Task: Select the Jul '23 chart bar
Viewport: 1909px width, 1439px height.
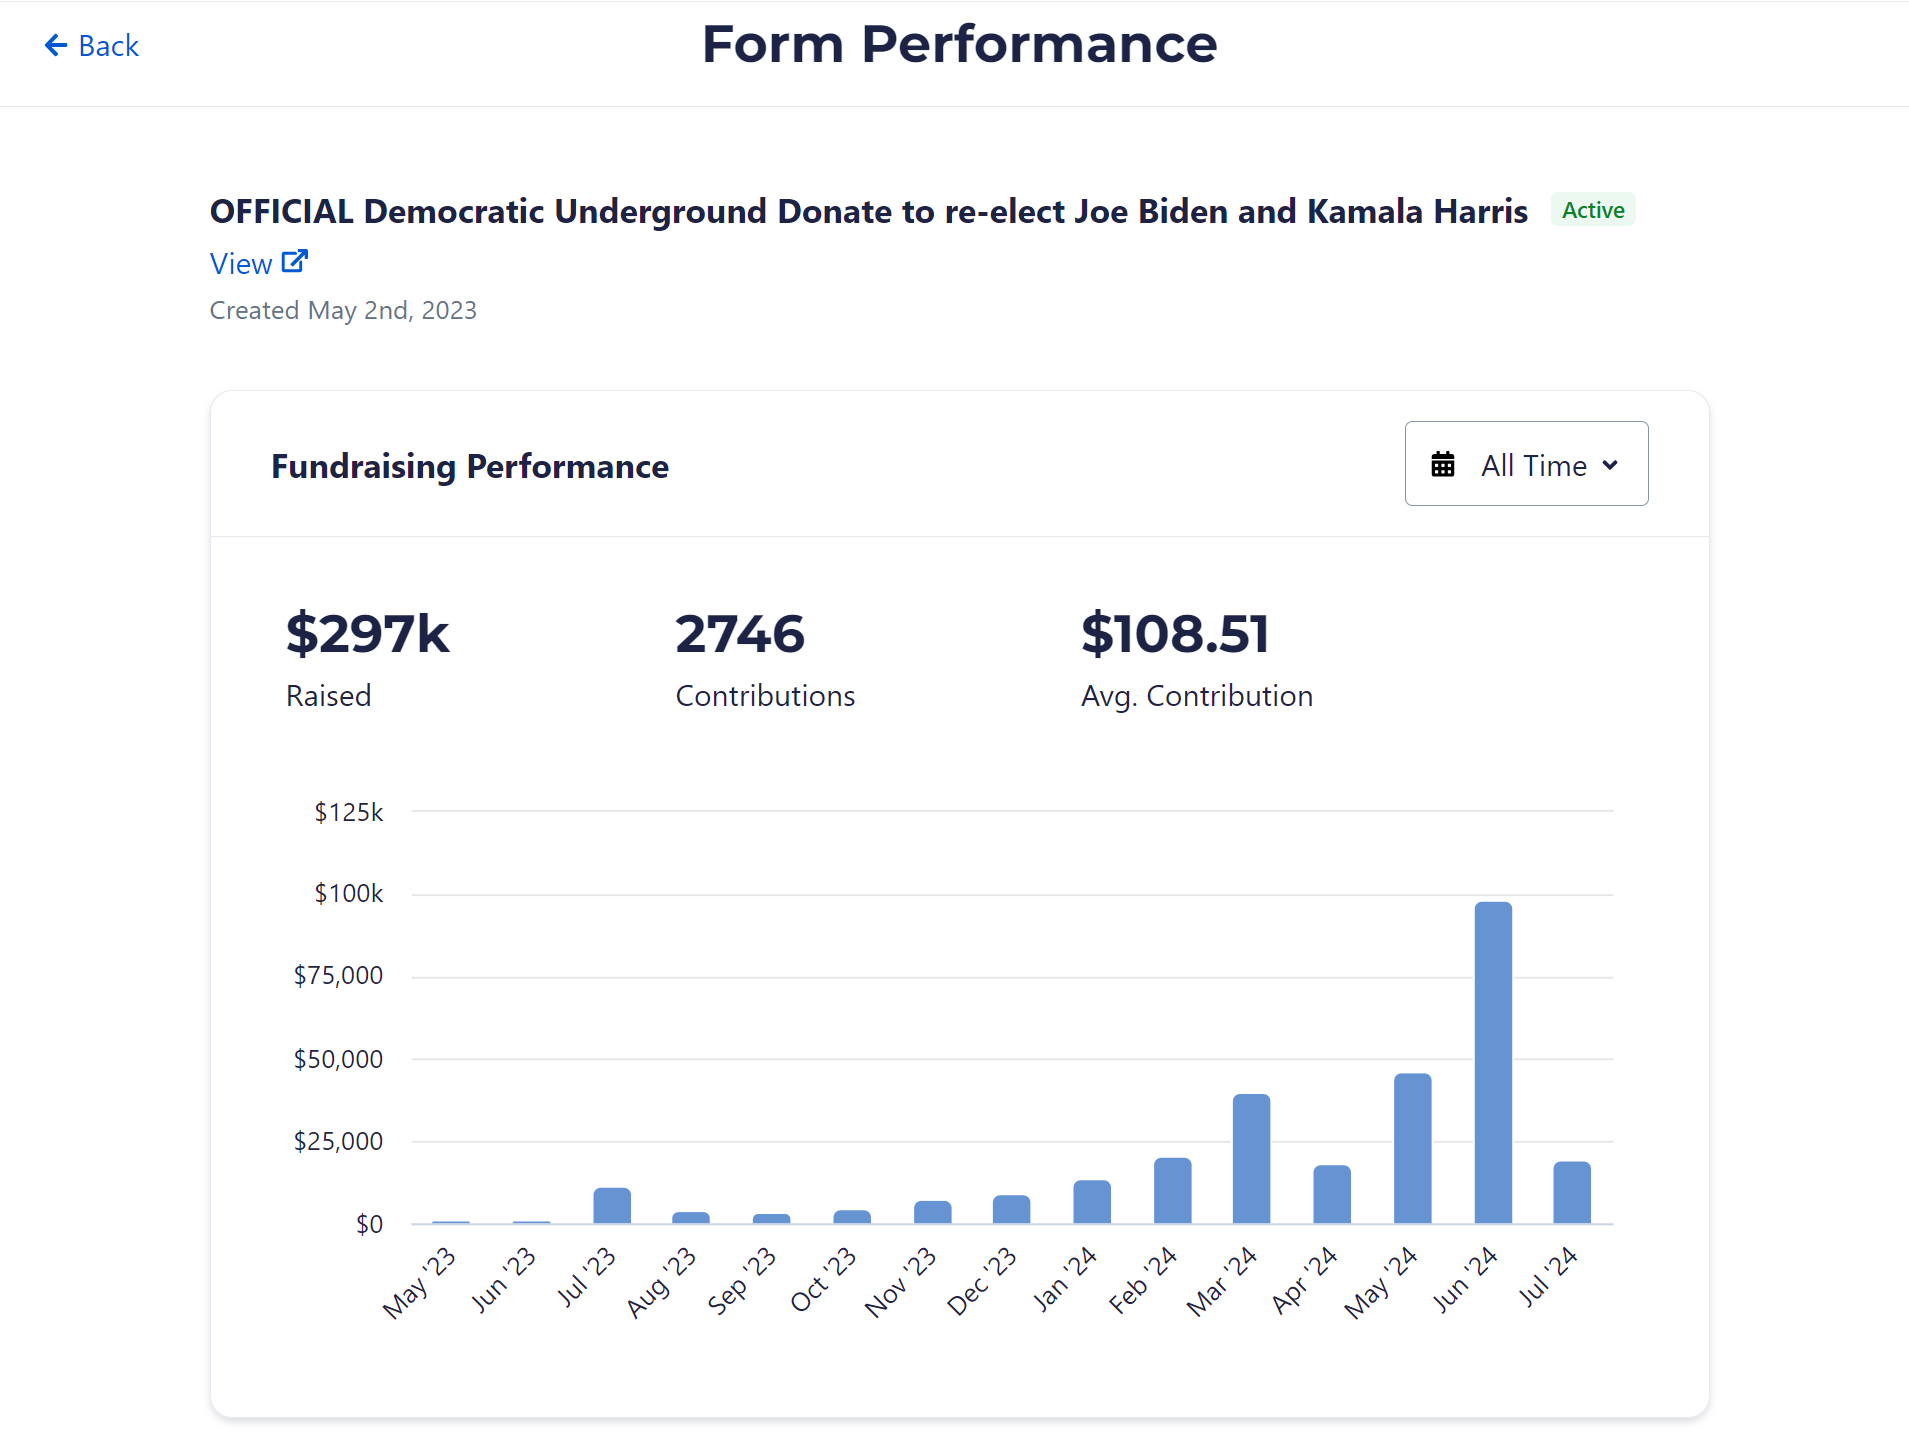Action: tap(611, 1205)
